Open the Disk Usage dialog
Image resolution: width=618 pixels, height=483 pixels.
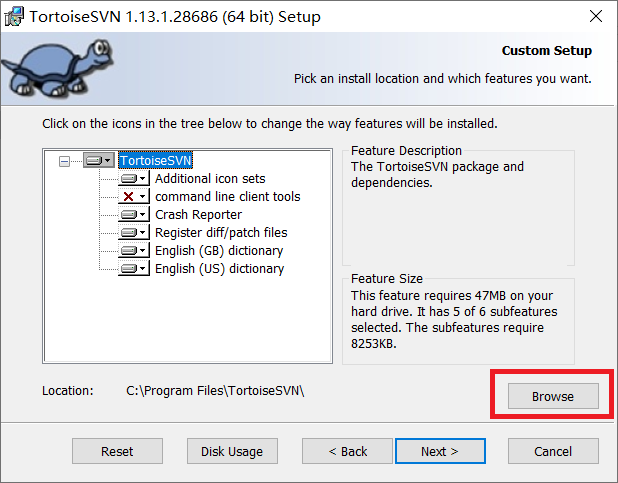tap(232, 451)
